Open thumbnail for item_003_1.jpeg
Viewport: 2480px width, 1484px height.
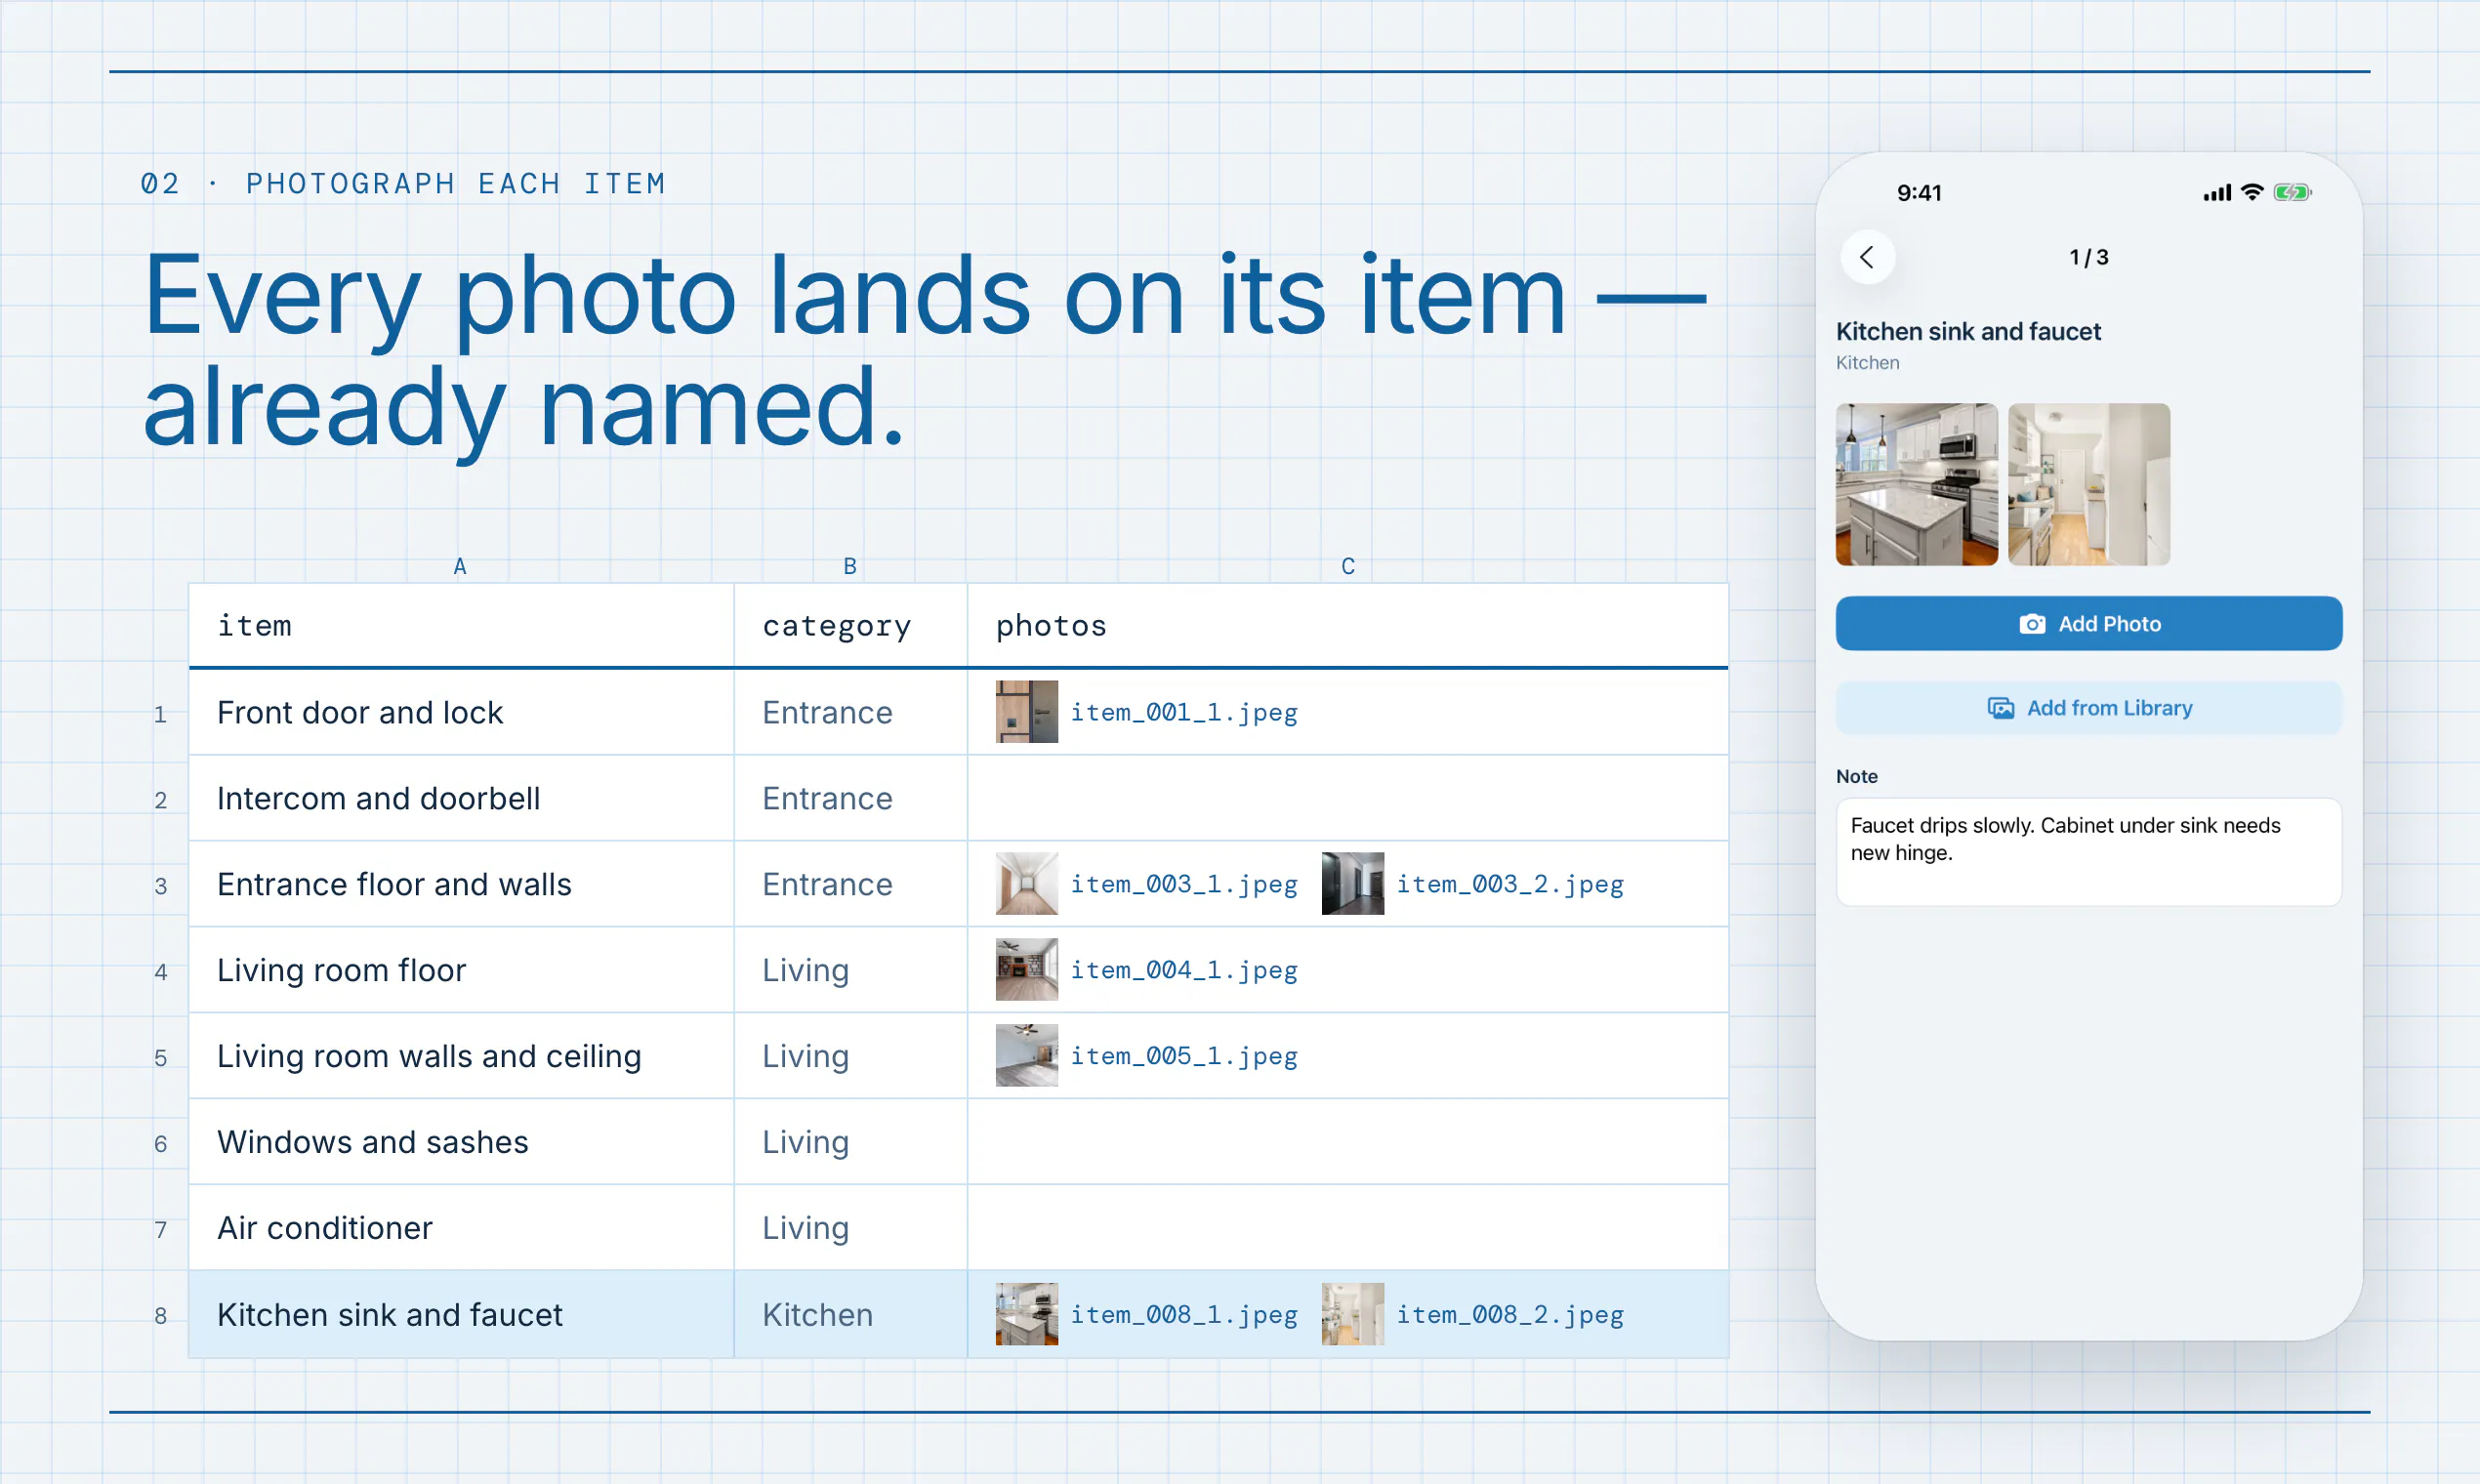(x=1026, y=884)
